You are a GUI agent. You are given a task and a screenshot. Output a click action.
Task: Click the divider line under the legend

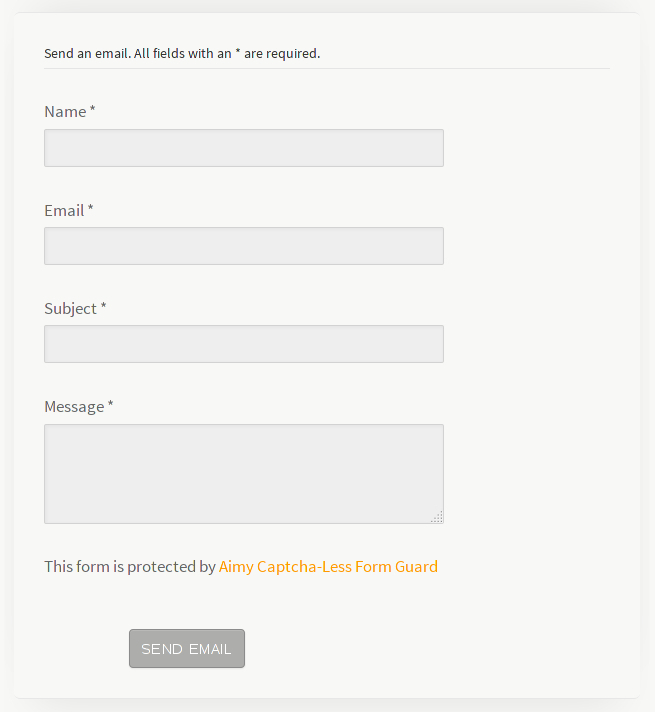point(327,69)
